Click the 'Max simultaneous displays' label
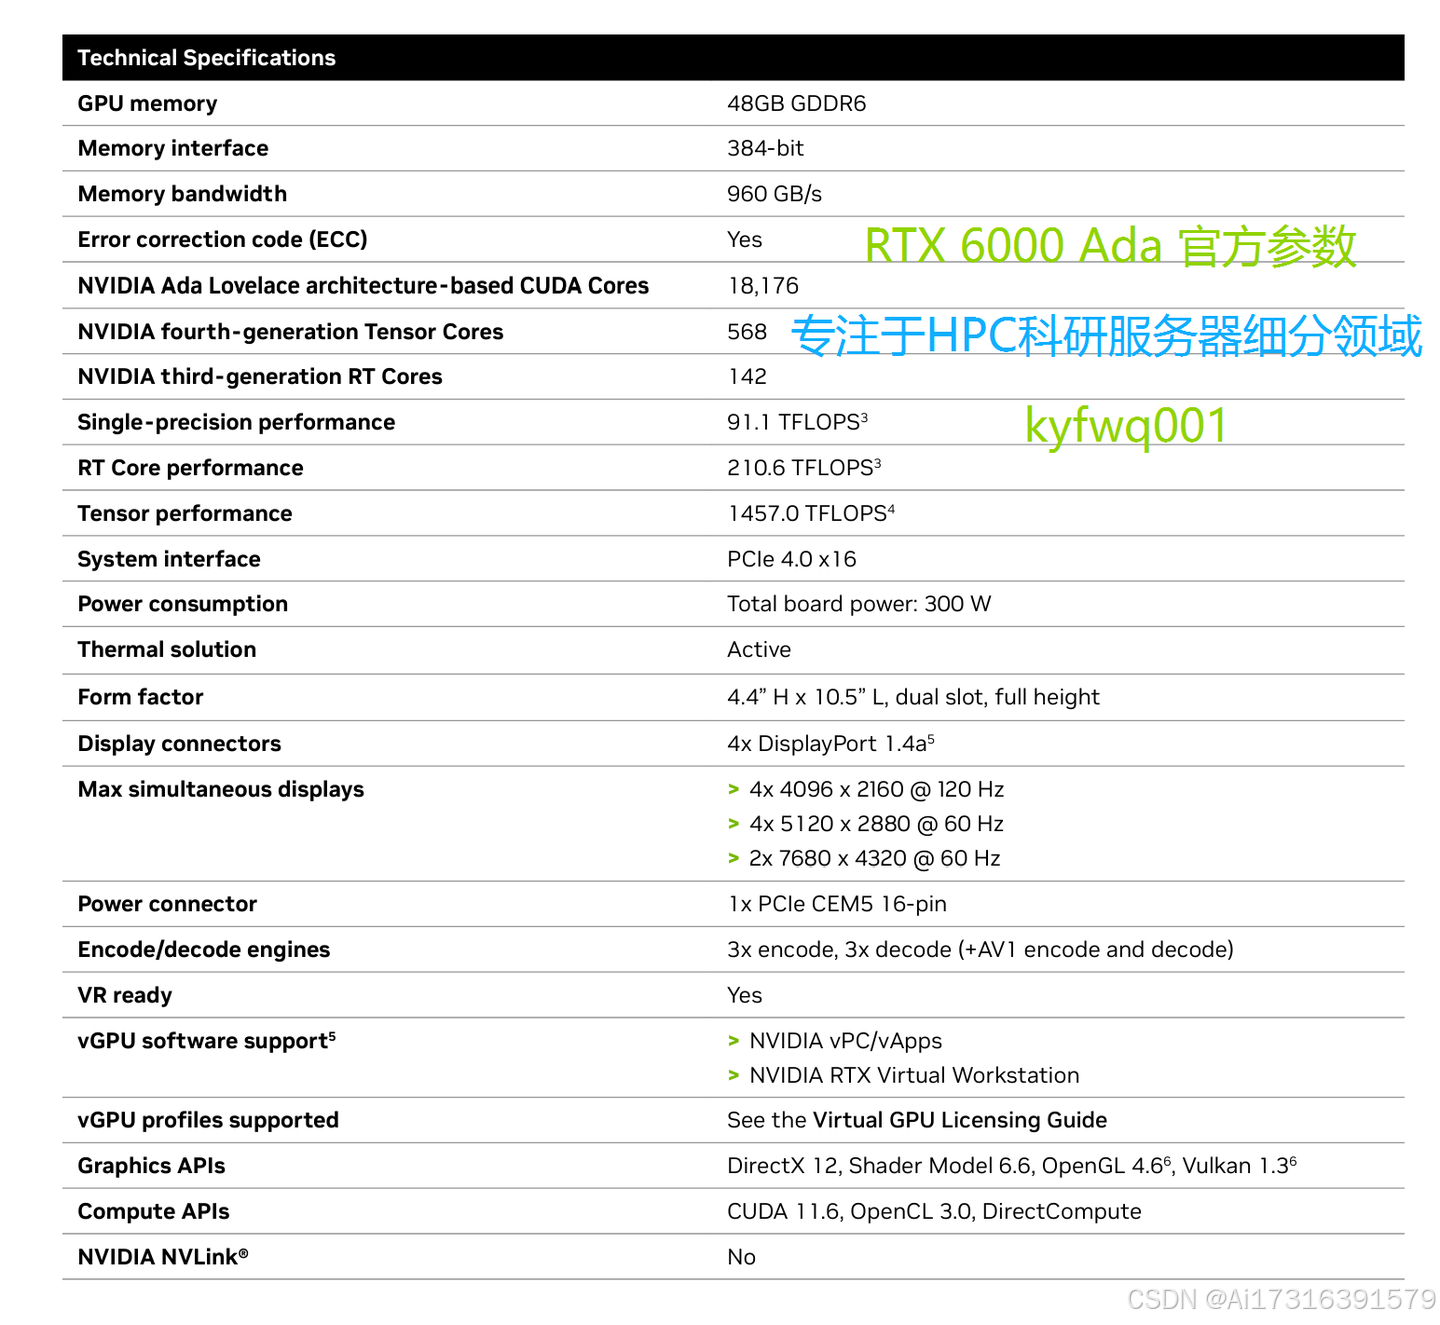The height and width of the screenshot is (1325, 1440). [221, 790]
